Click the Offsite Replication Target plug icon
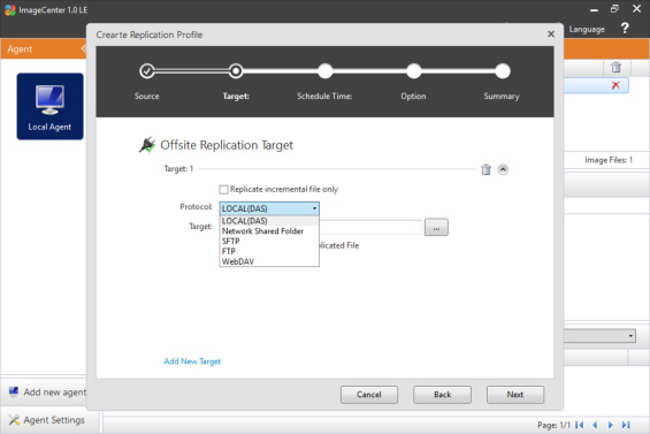 click(147, 145)
